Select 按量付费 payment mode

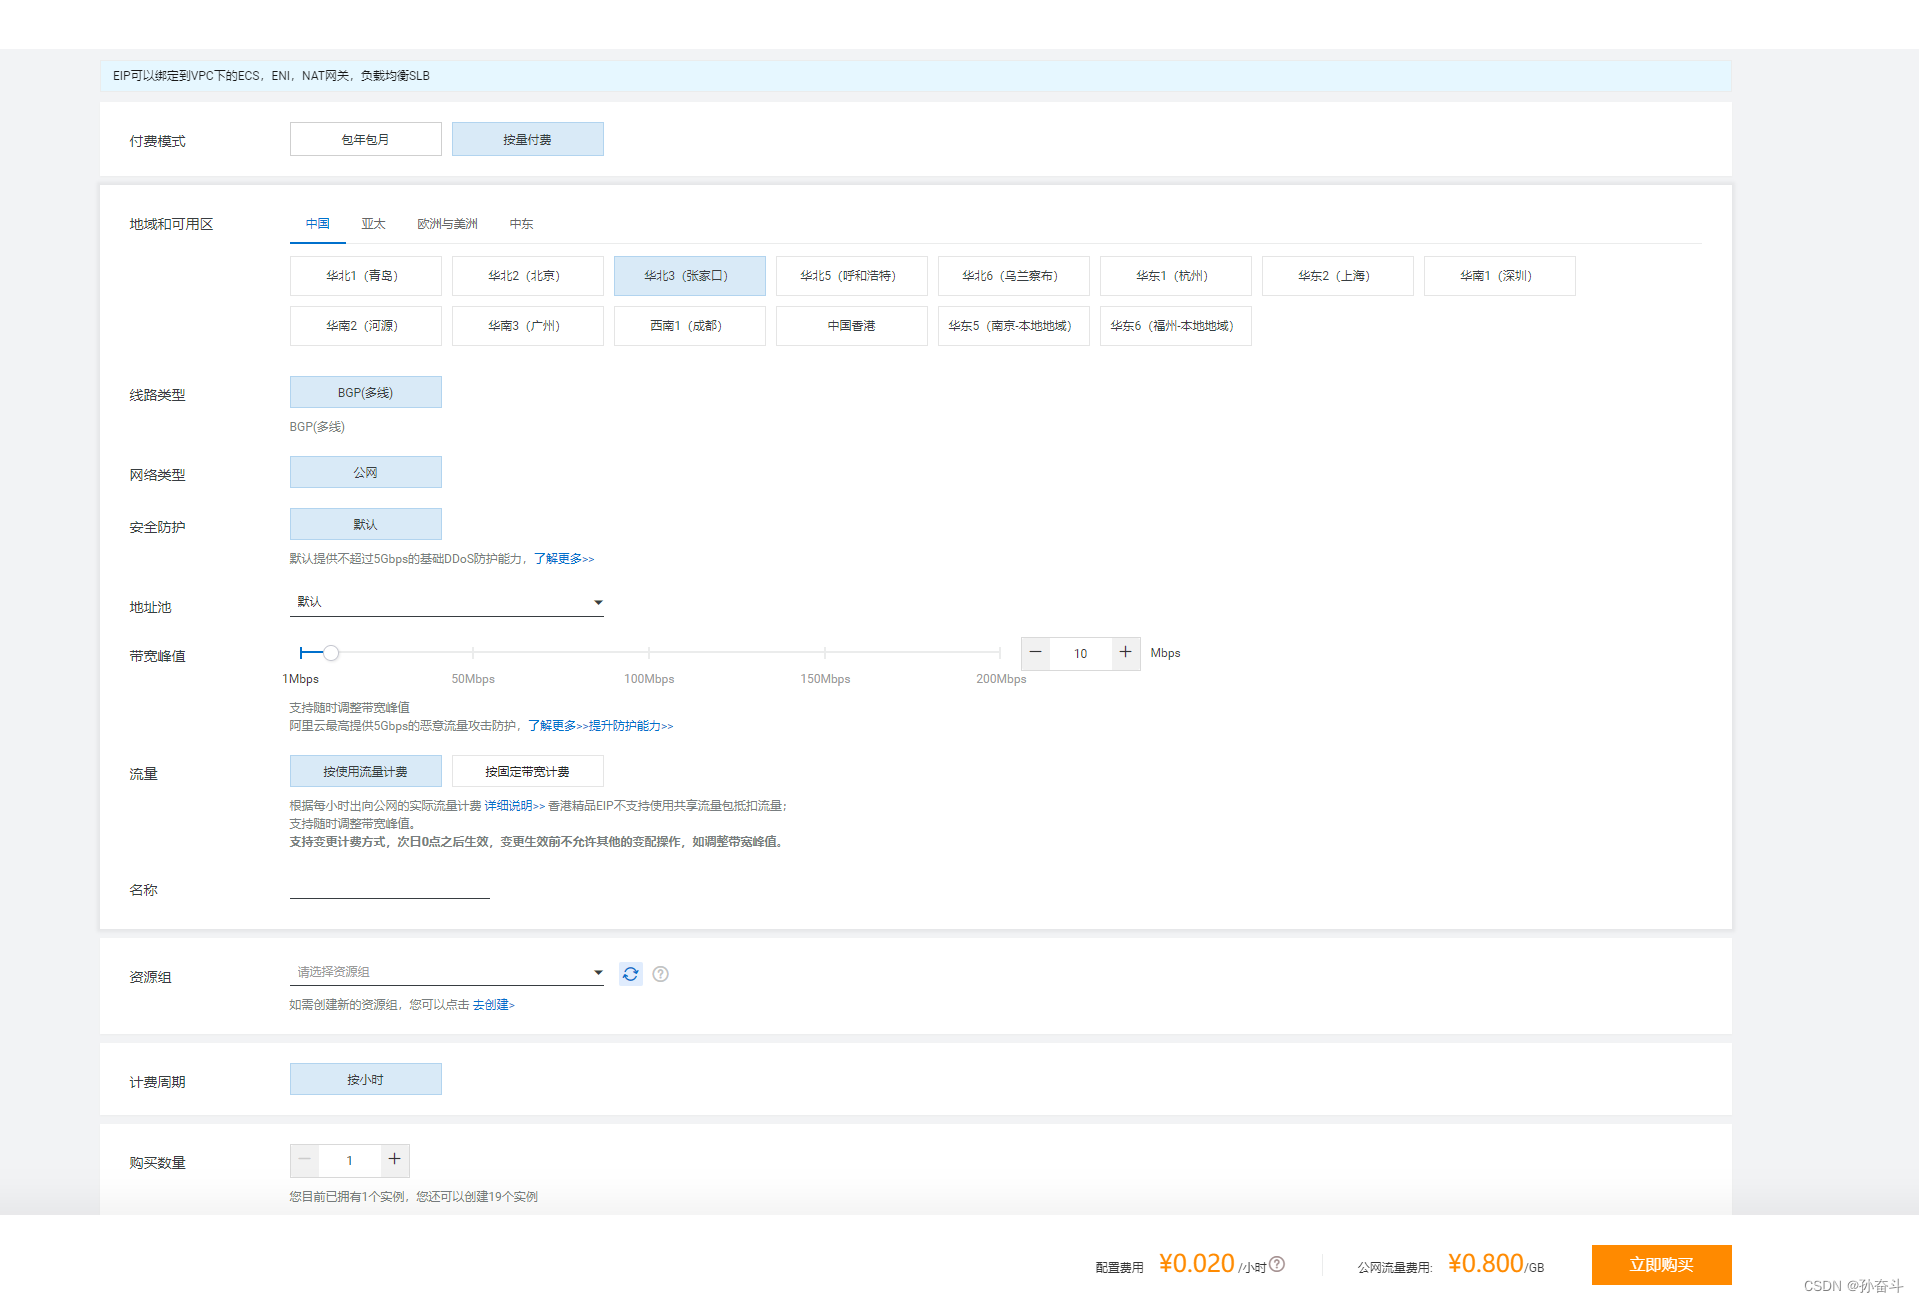(x=528, y=139)
